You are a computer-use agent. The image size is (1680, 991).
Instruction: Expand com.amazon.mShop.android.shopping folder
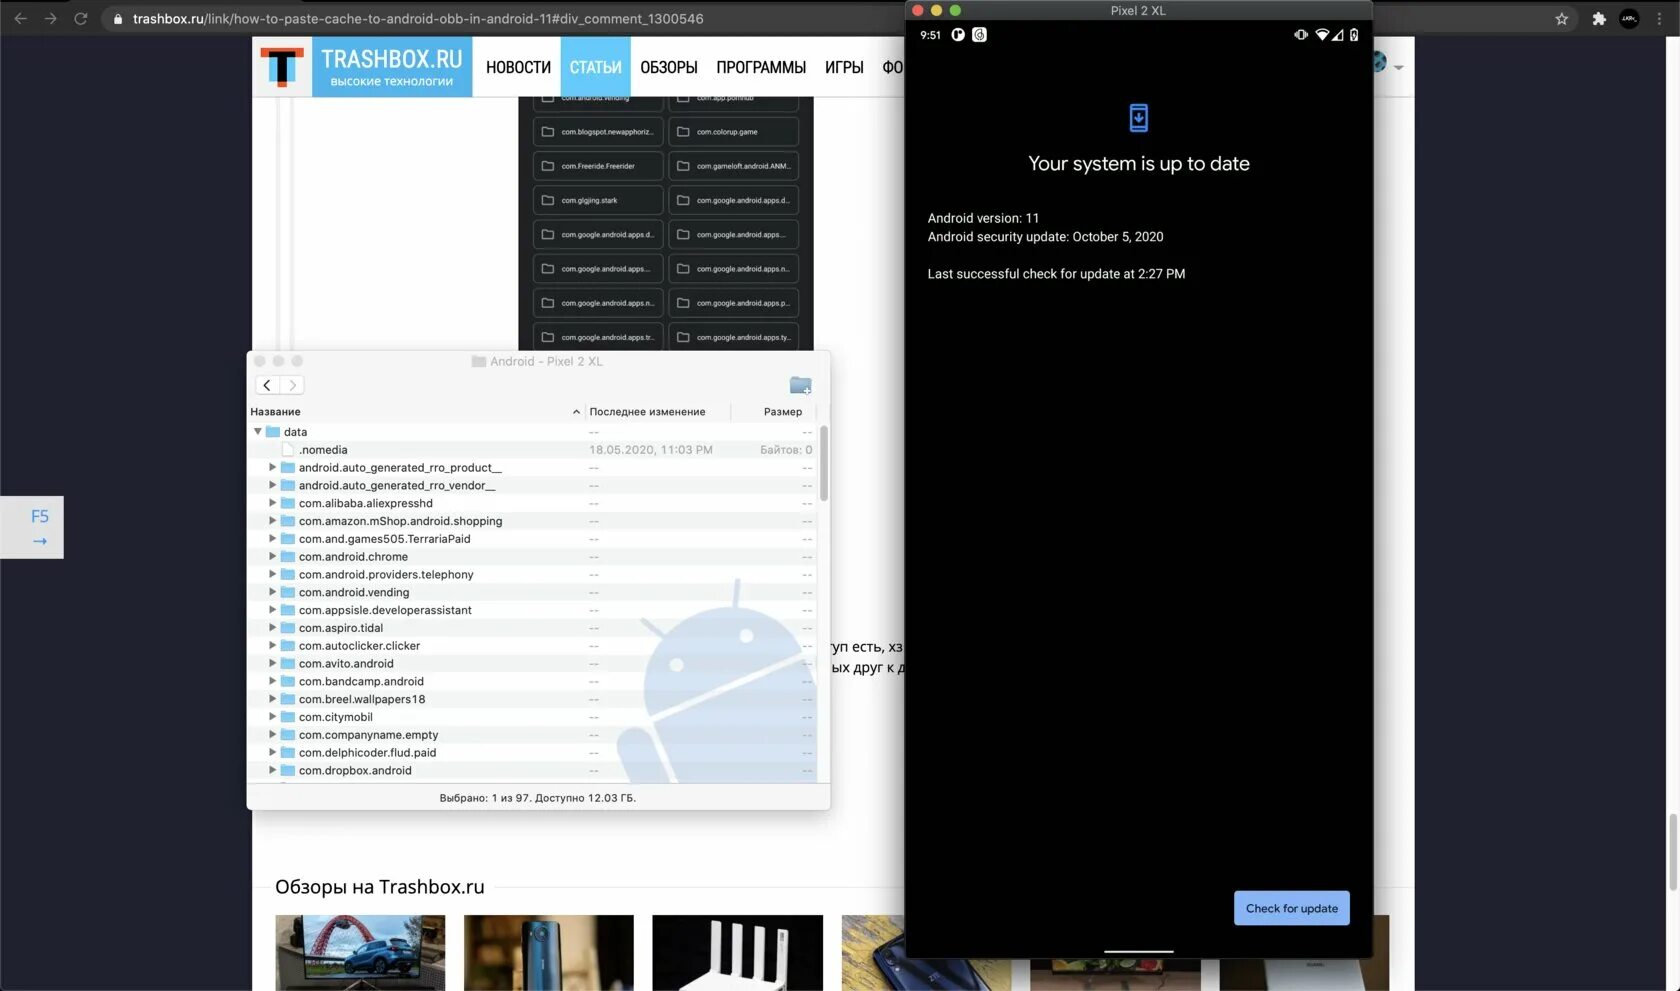click(272, 521)
